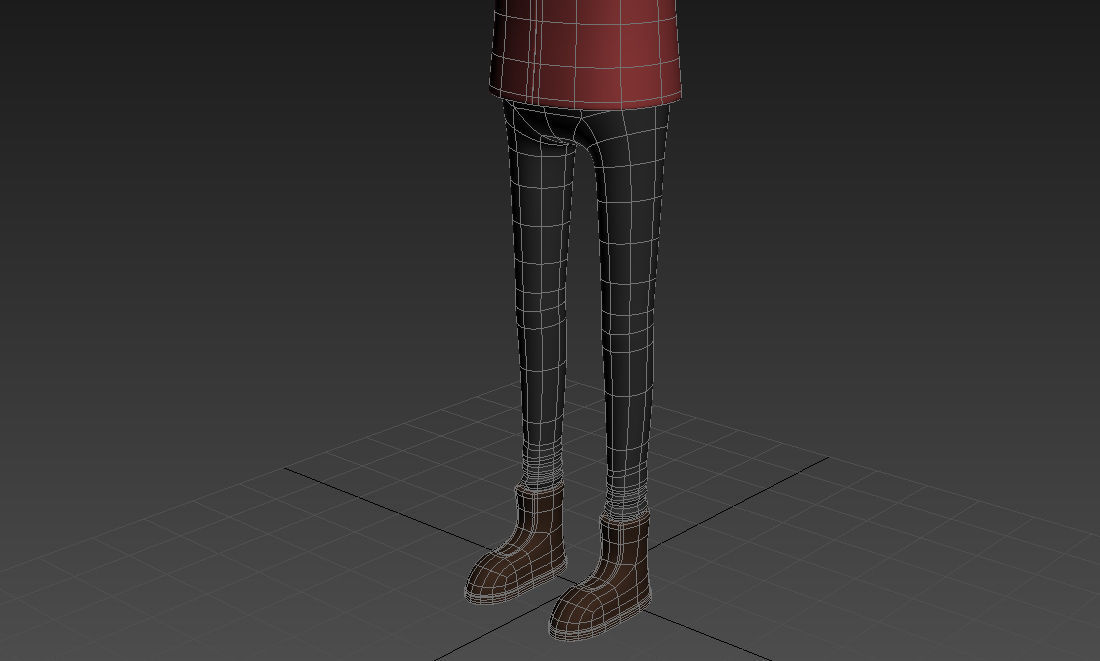Select the red coat mesh in viewport
Viewport: 1100px width, 661px height.
[x=586, y=53]
